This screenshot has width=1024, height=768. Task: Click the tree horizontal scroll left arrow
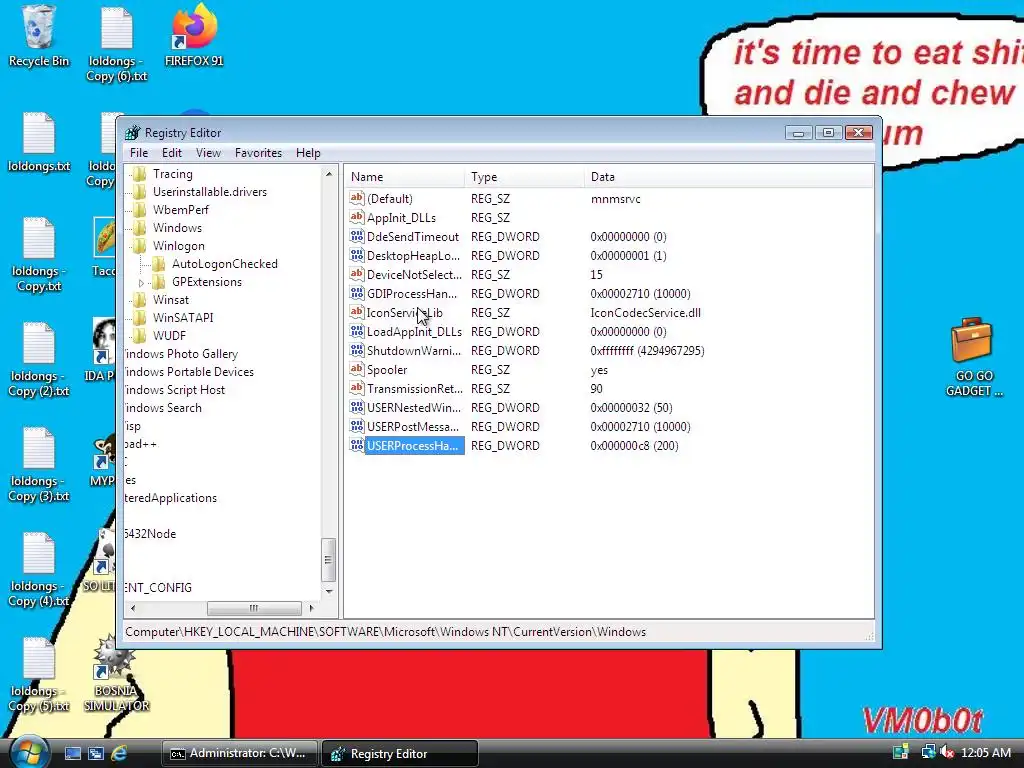[133, 608]
